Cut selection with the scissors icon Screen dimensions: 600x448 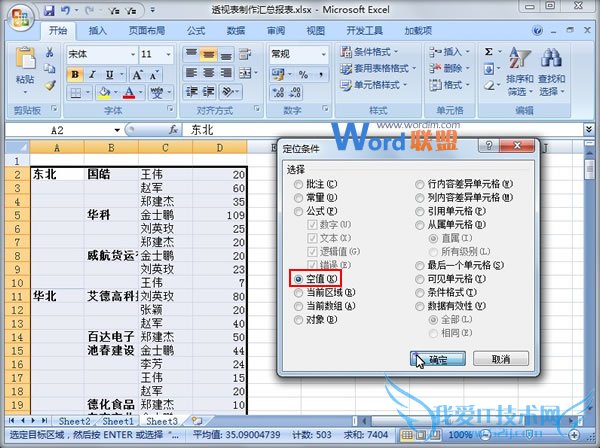coord(50,52)
